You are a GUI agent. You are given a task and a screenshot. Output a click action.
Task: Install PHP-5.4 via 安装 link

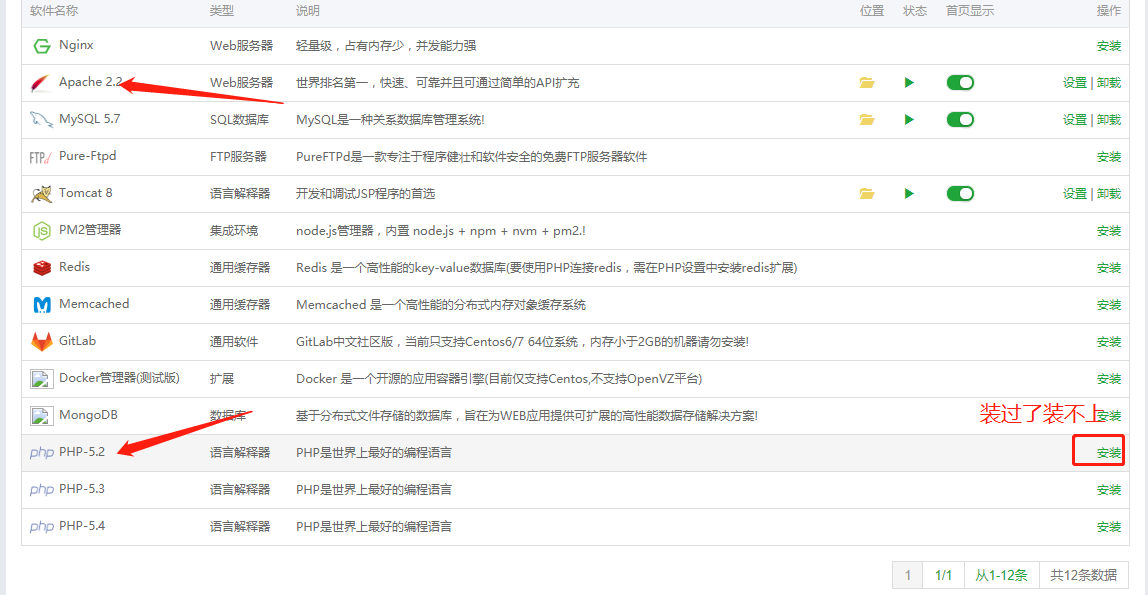(x=1108, y=527)
